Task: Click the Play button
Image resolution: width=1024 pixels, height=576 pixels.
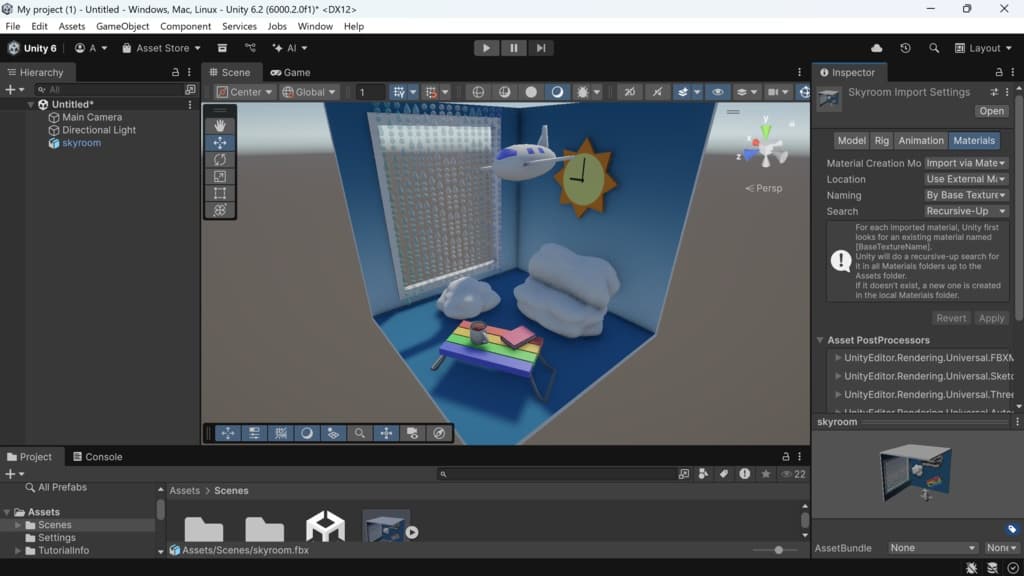Action: [486, 48]
